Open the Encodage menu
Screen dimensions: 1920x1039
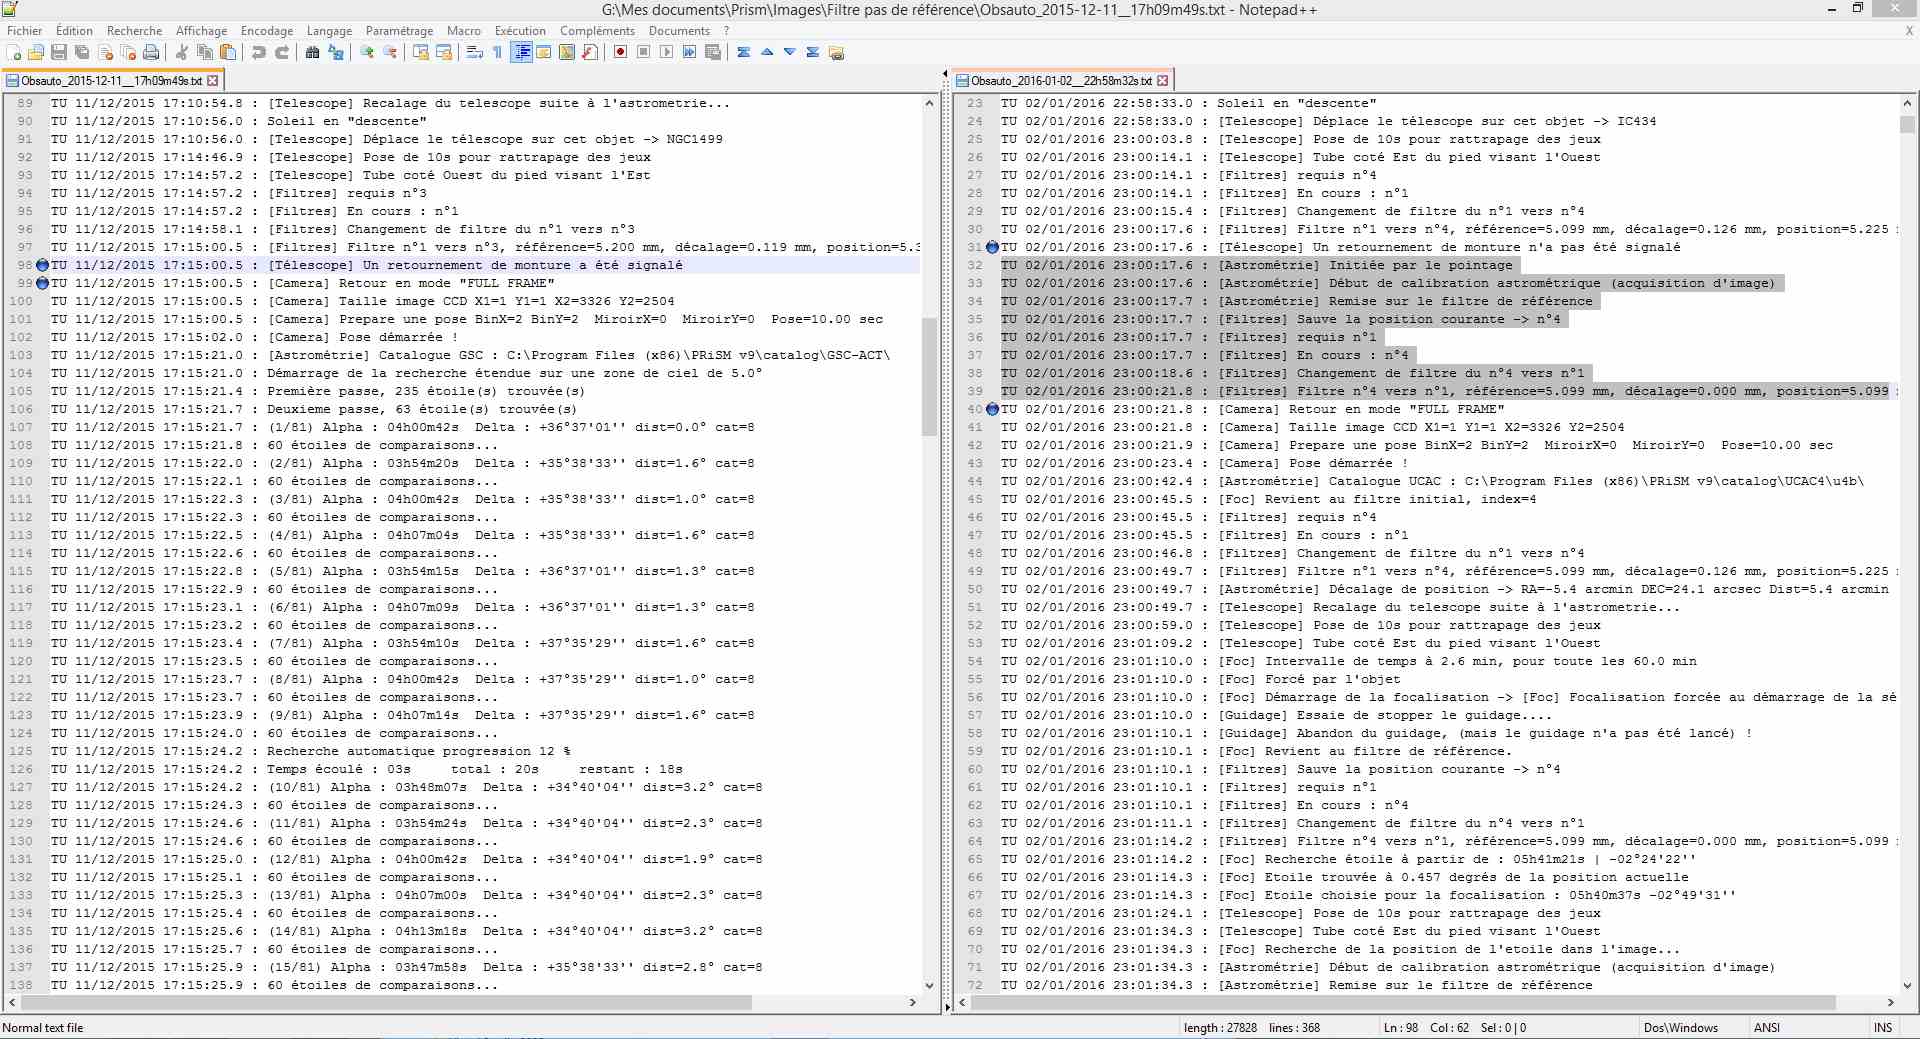click(x=267, y=31)
